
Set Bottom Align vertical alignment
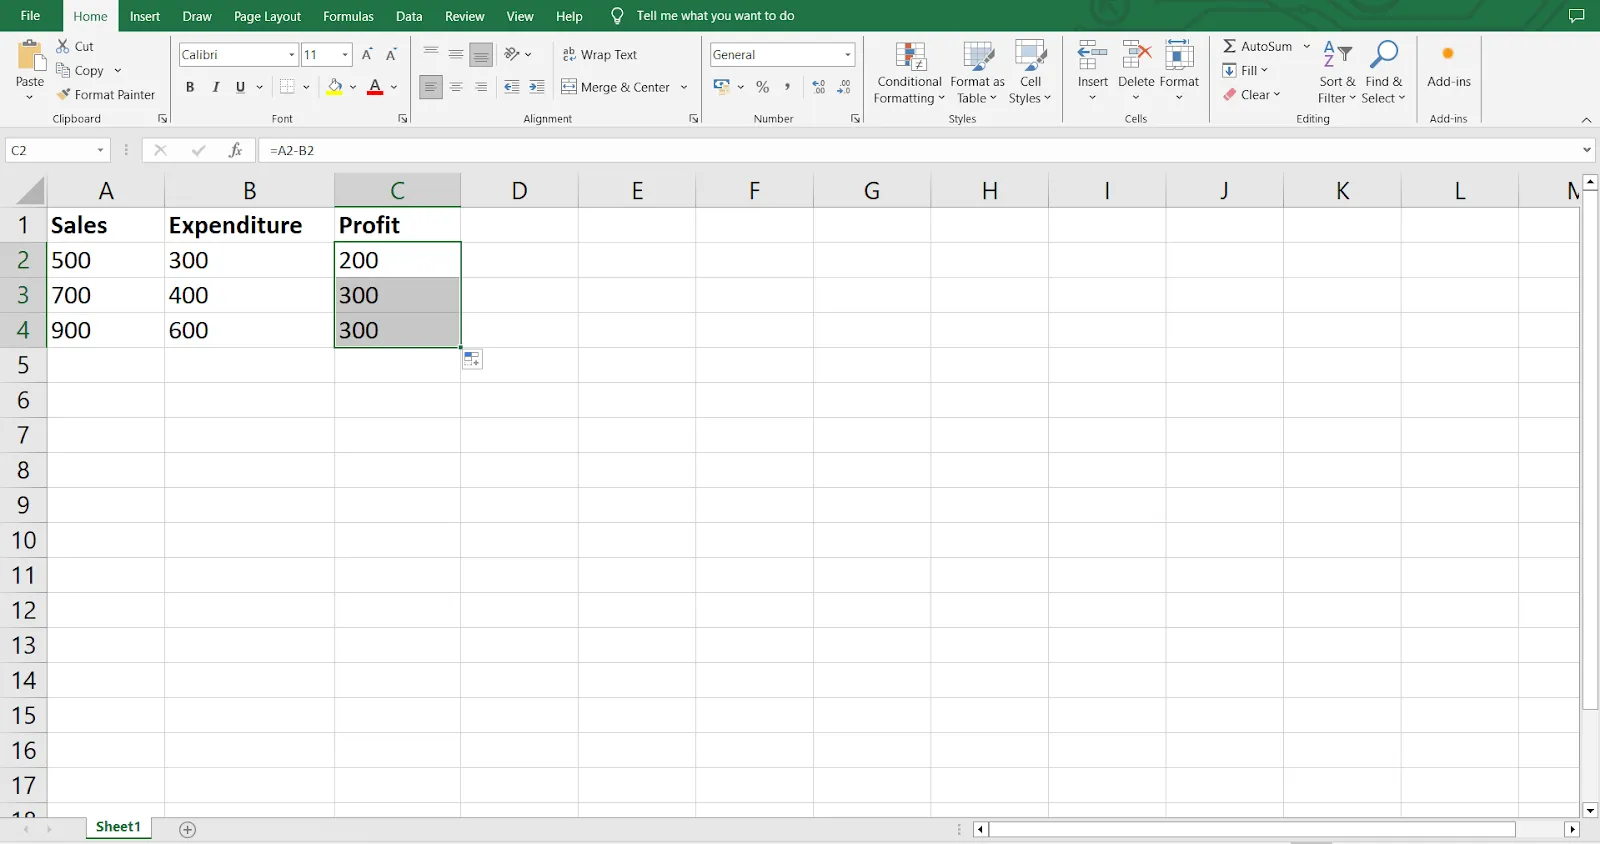481,54
